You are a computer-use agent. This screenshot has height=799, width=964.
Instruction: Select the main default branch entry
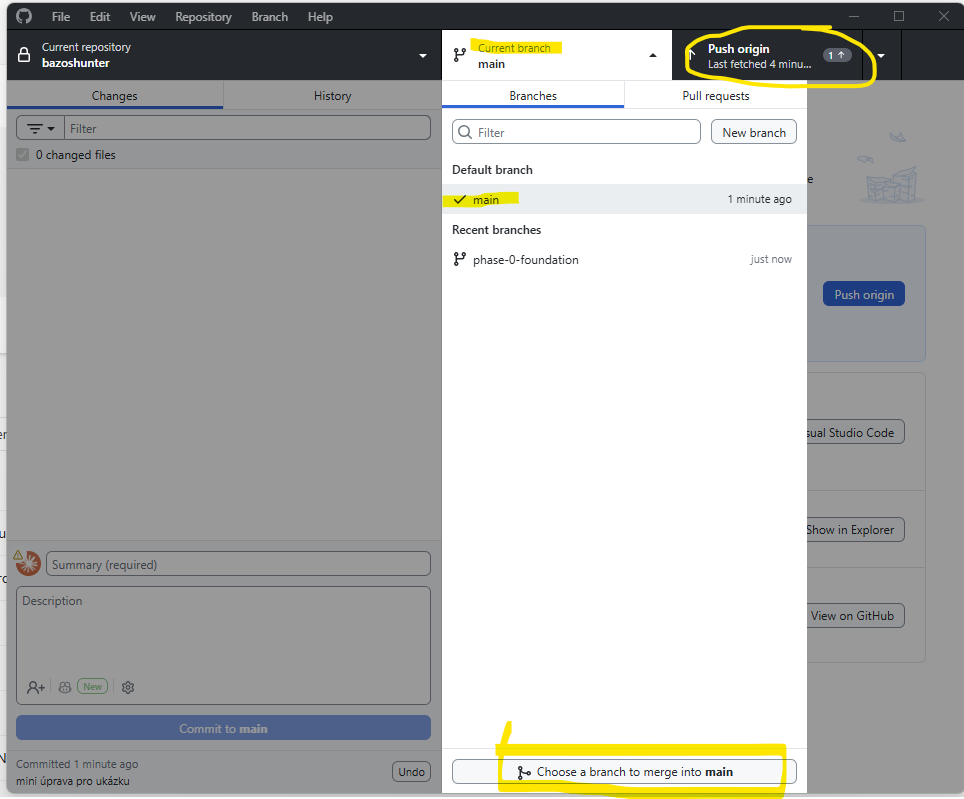(624, 199)
